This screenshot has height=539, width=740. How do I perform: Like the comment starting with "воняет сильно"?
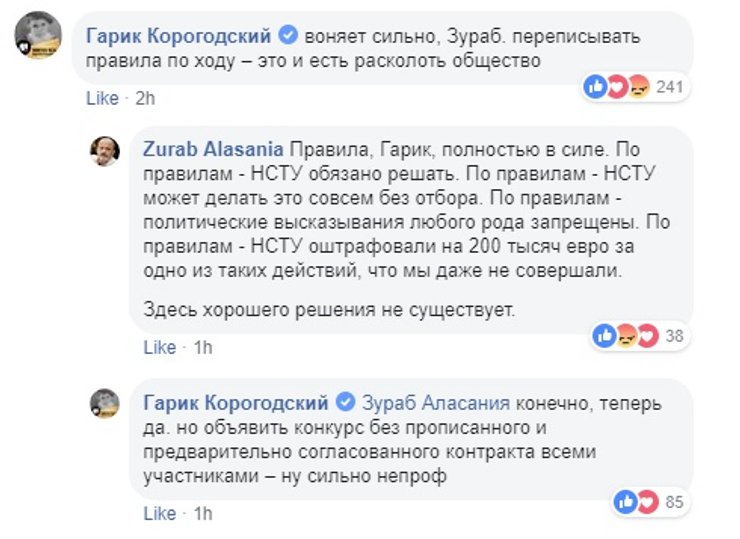102,98
